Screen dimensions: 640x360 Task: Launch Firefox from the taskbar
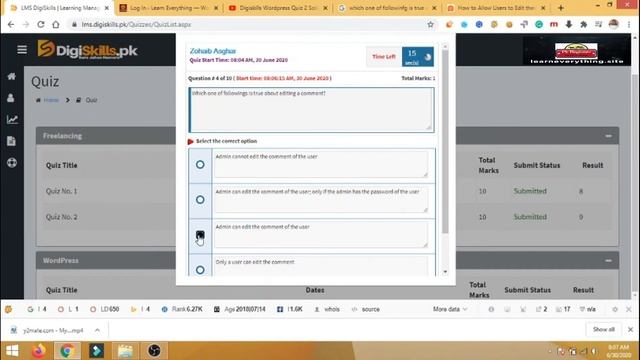tap(39, 351)
